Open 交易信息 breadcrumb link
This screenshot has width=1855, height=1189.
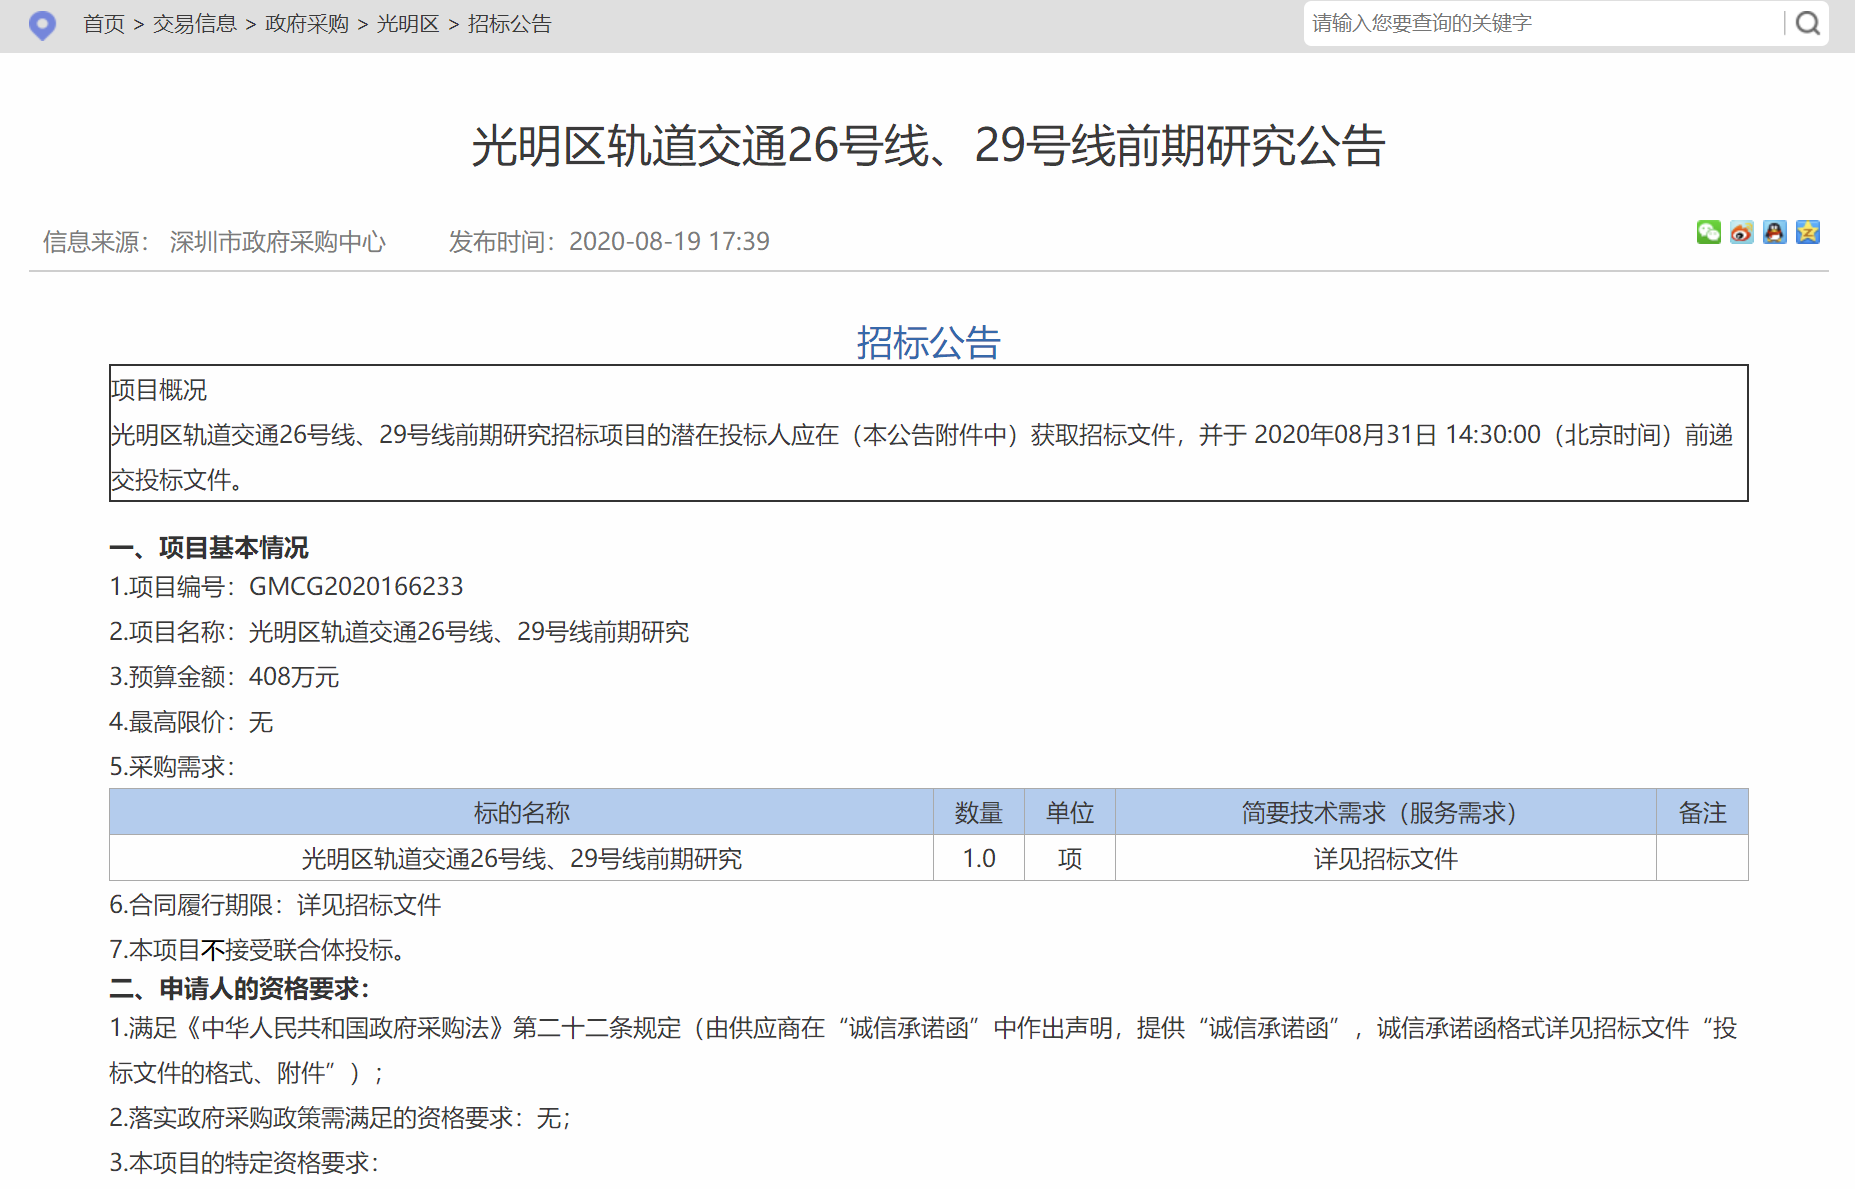pyautogui.click(x=194, y=24)
